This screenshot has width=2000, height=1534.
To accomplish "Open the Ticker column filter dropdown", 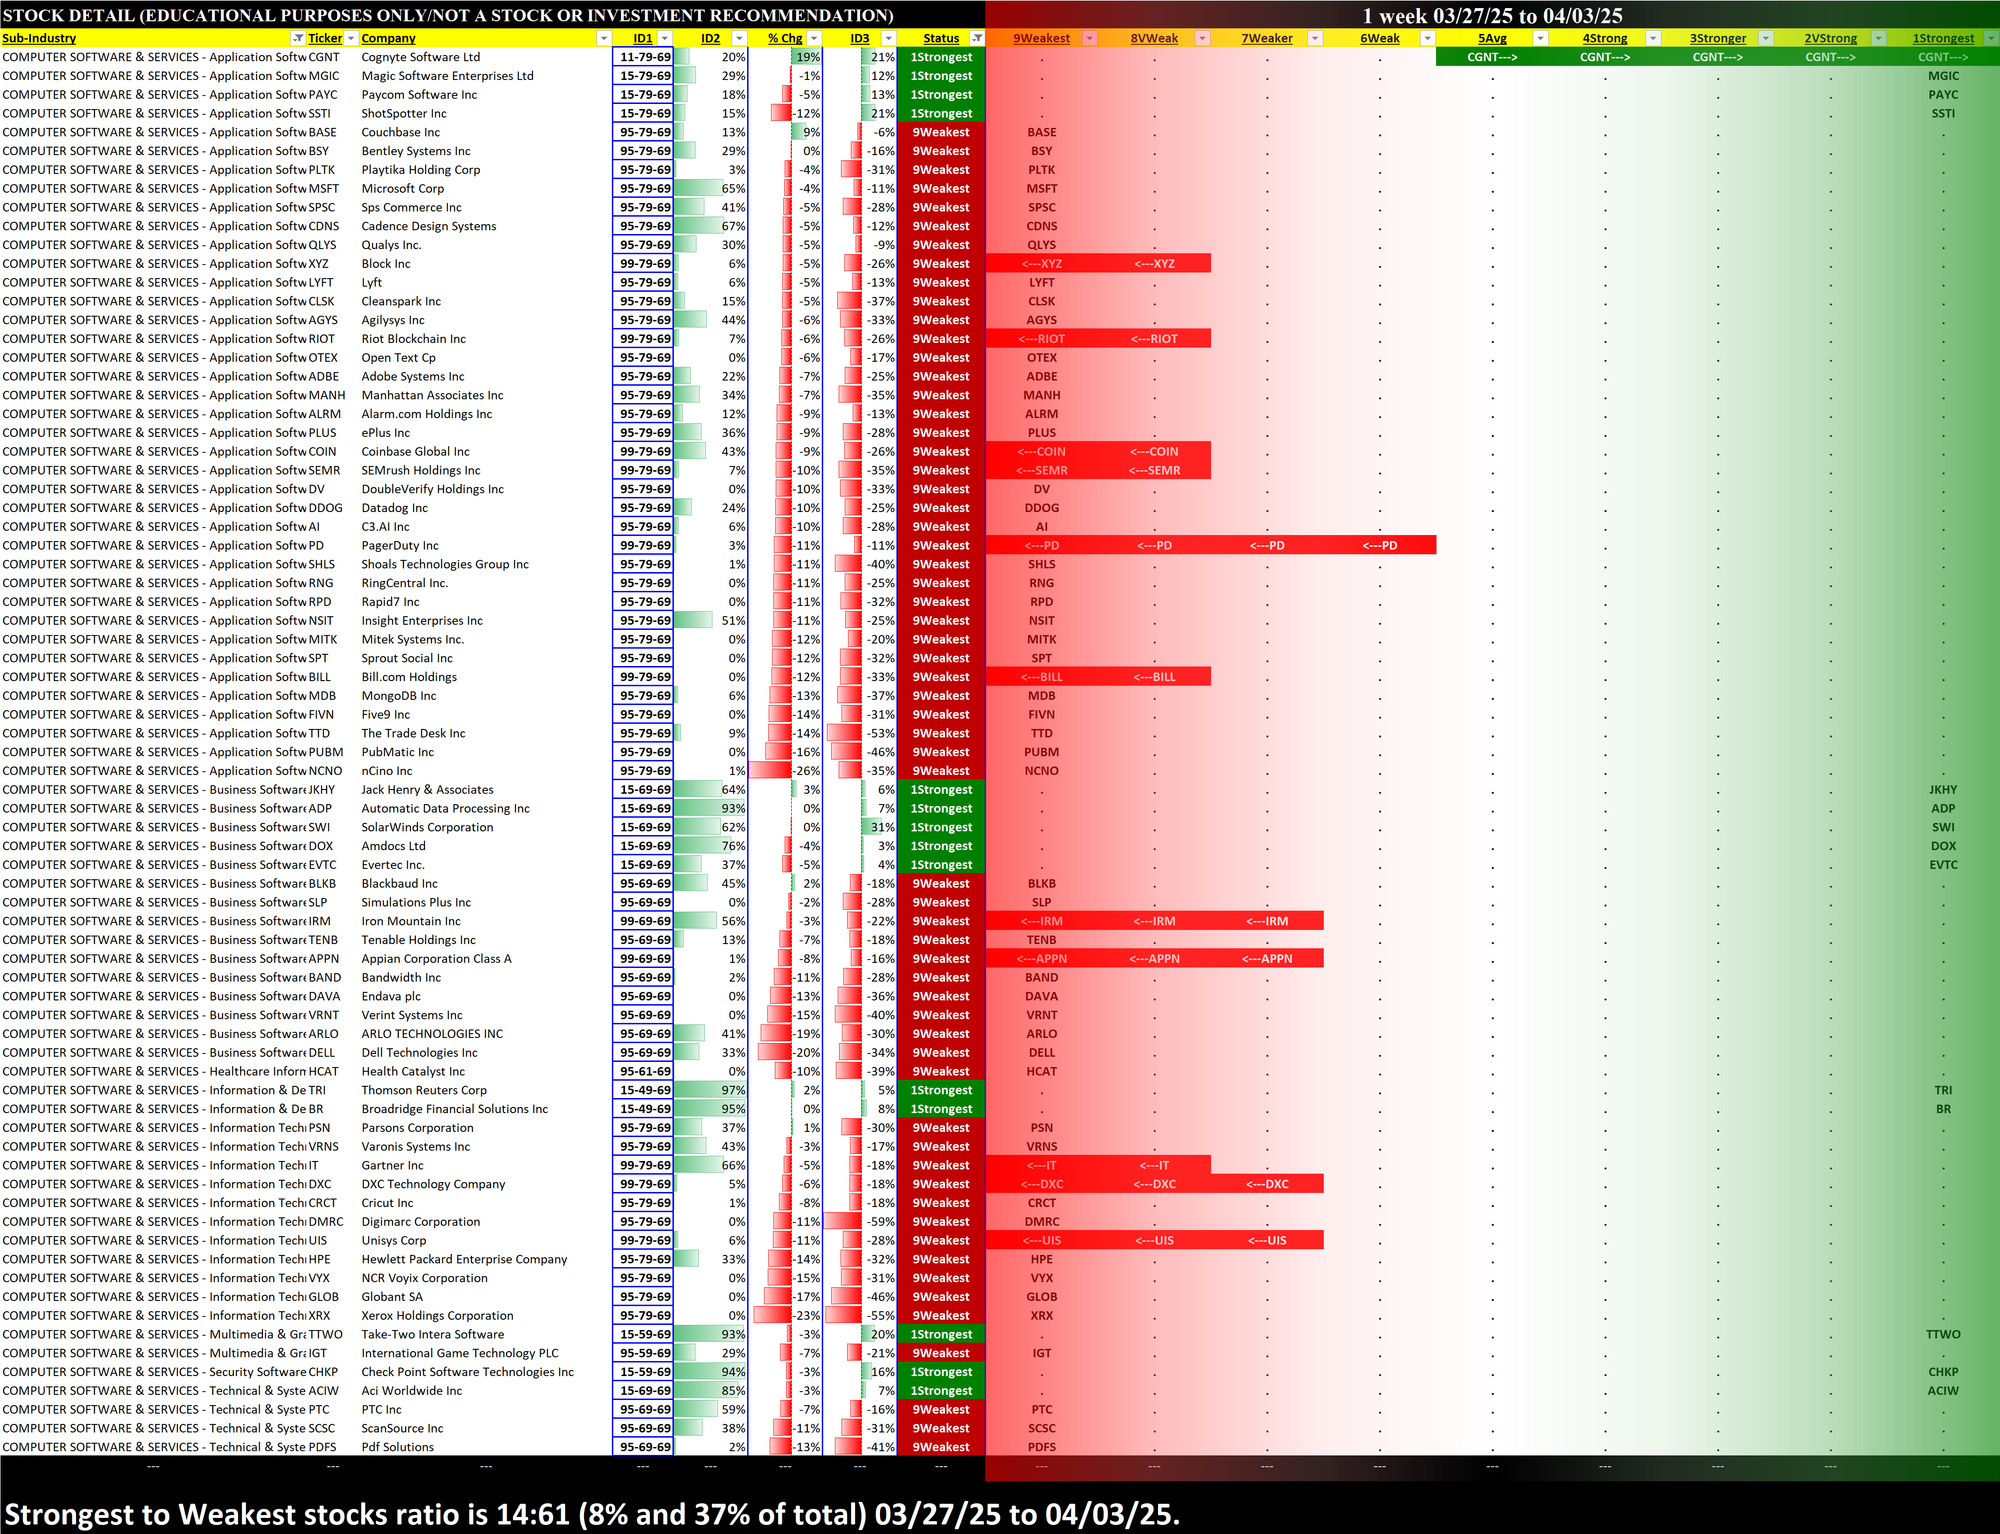I will point(350,38).
